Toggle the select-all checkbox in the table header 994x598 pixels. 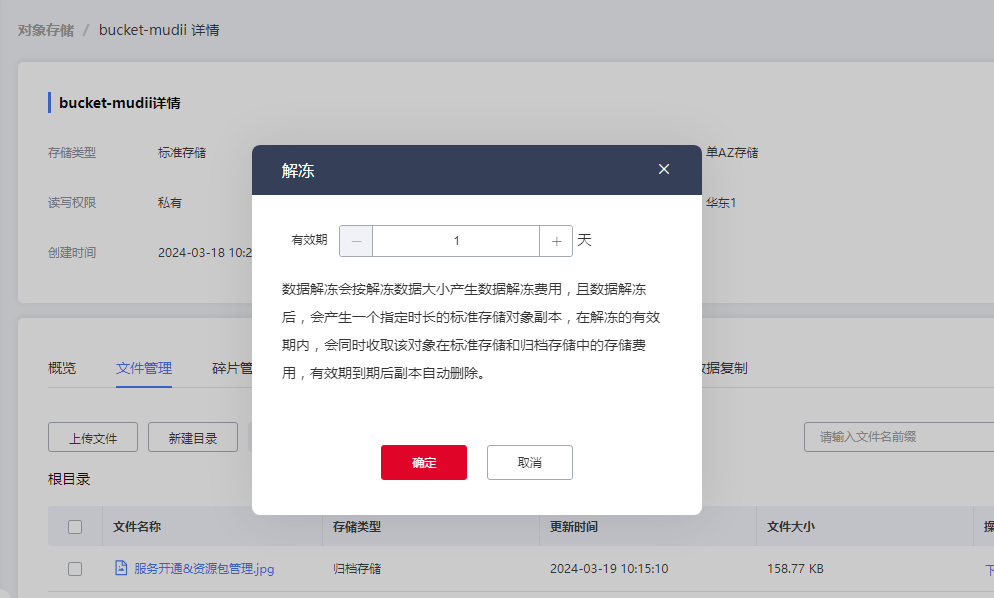point(75,527)
